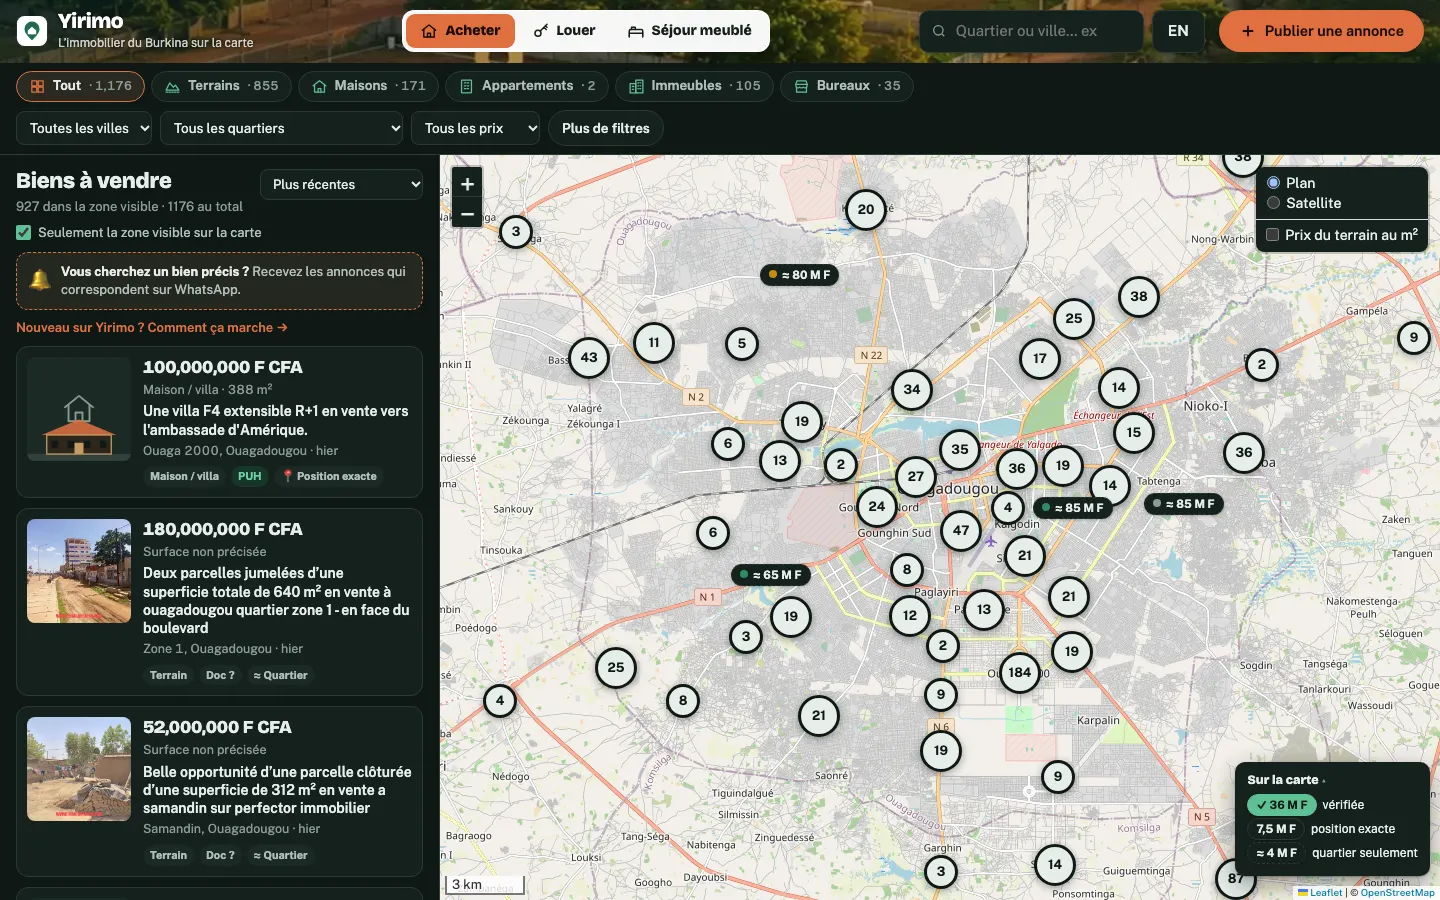The width and height of the screenshot is (1440, 900).
Task: Click the search magnifier icon
Action: [x=939, y=31]
